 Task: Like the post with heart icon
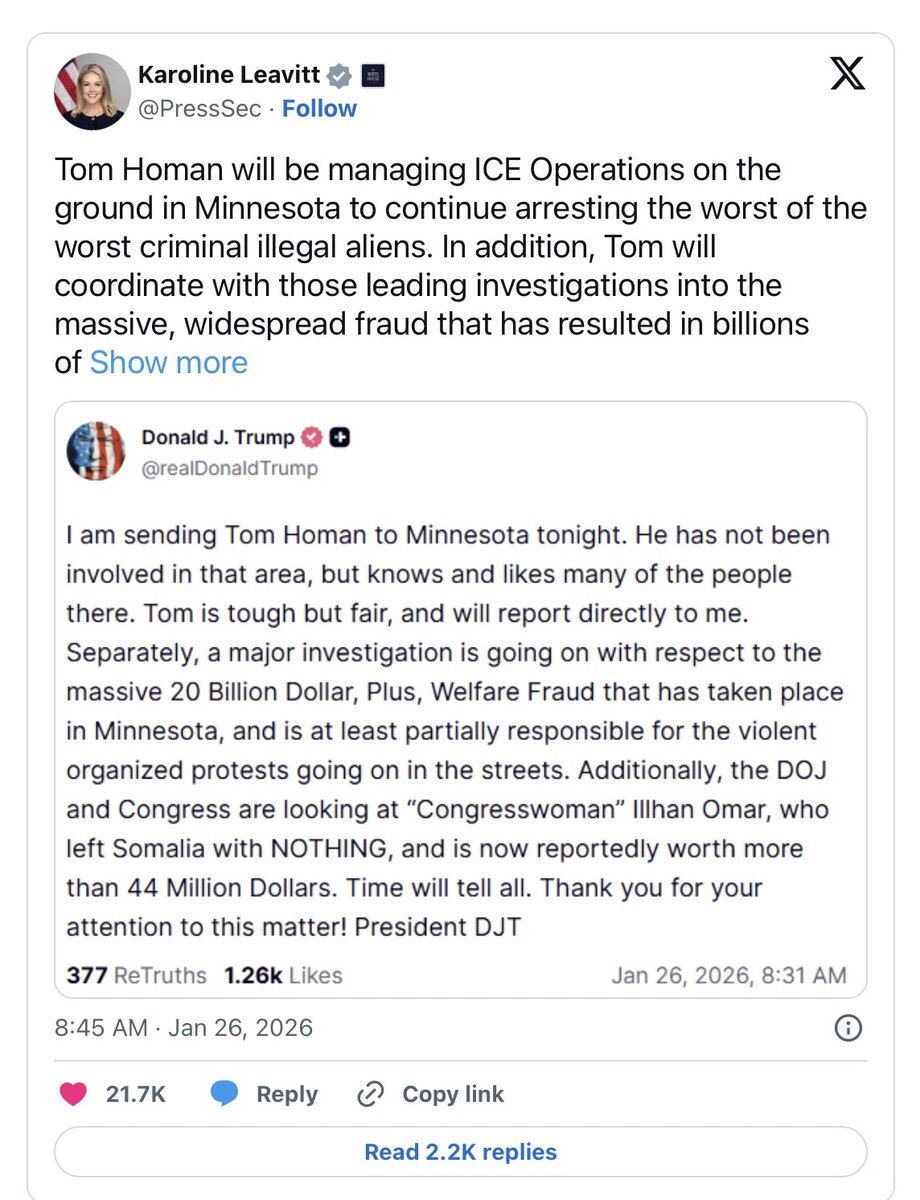click(73, 1095)
